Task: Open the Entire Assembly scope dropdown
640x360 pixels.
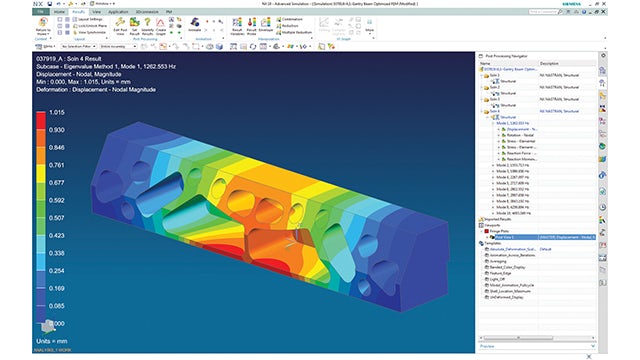Action: coord(118,47)
